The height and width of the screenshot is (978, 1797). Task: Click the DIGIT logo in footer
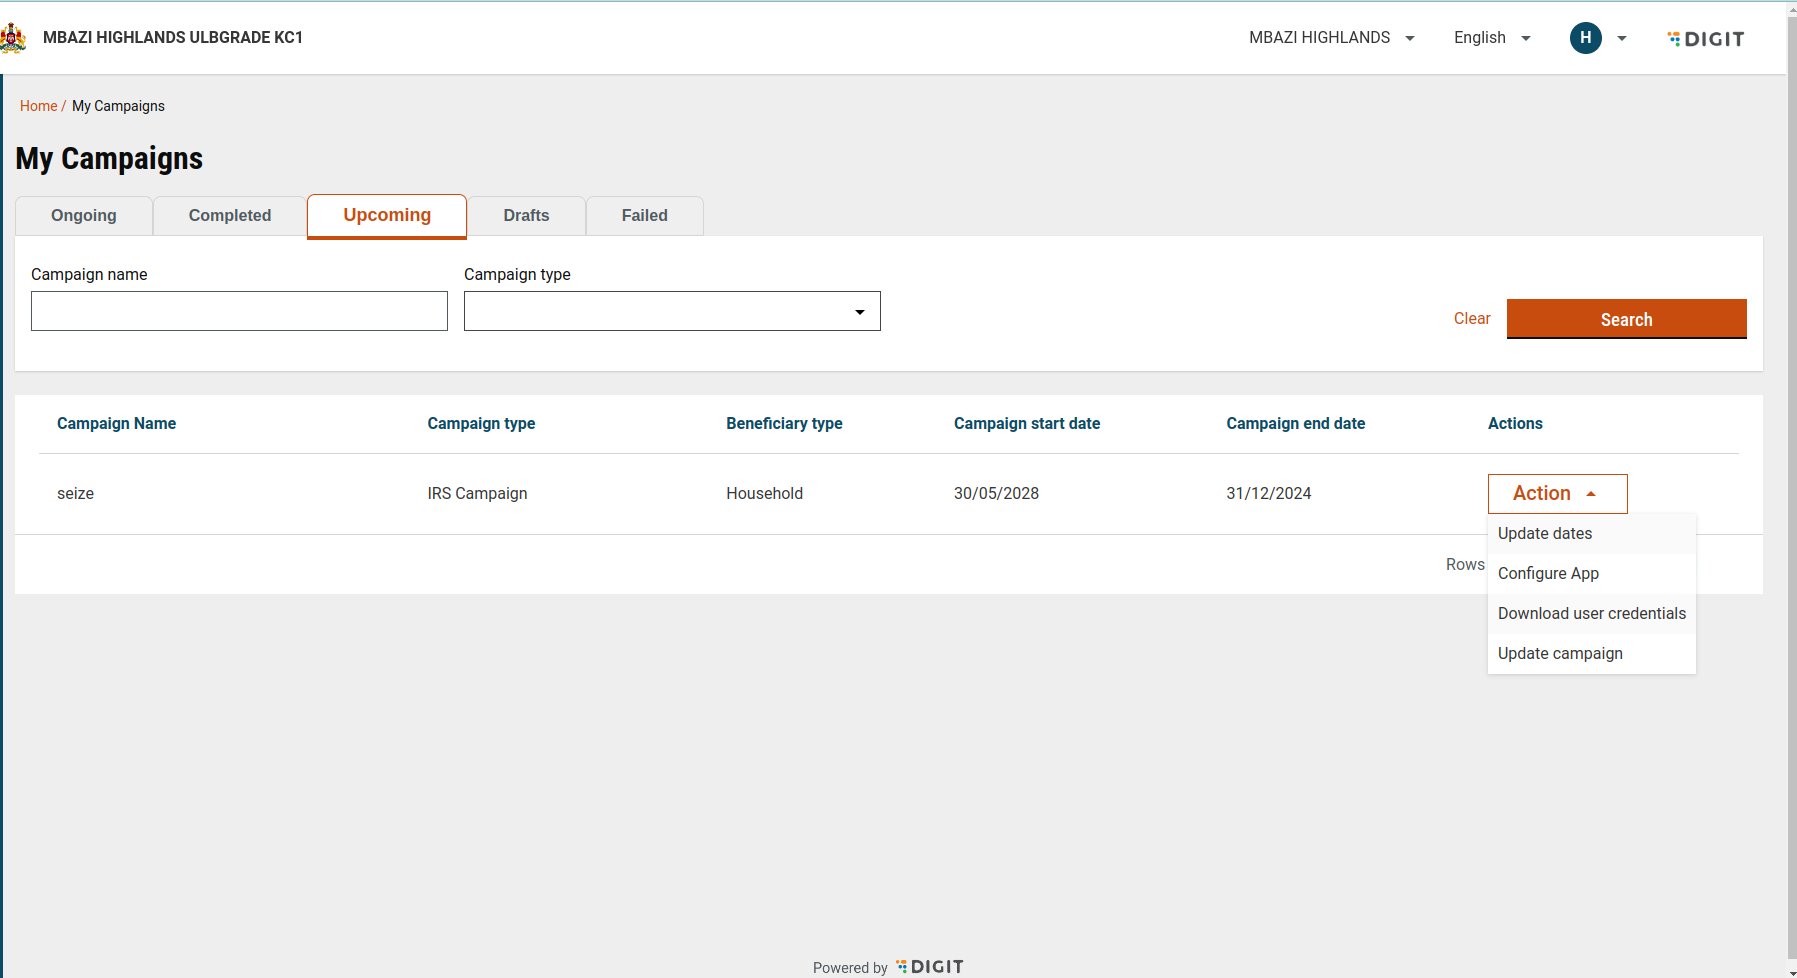pos(930,966)
